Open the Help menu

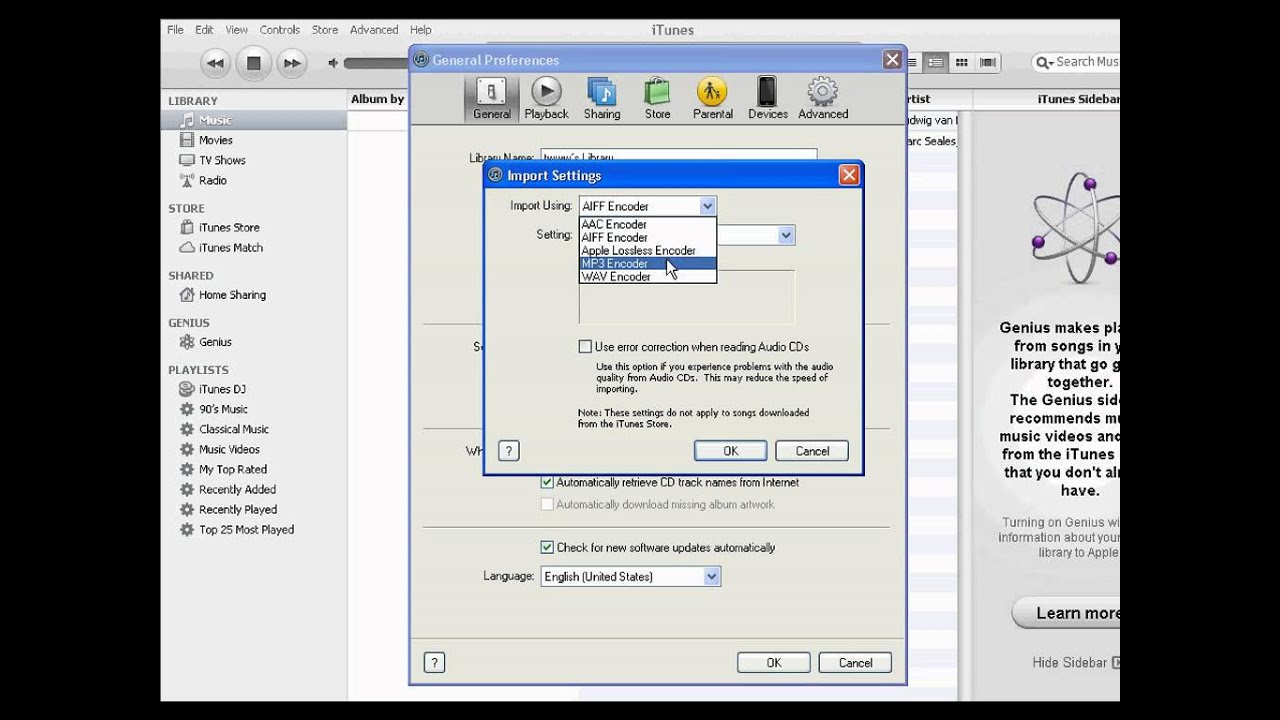pyautogui.click(x=420, y=30)
